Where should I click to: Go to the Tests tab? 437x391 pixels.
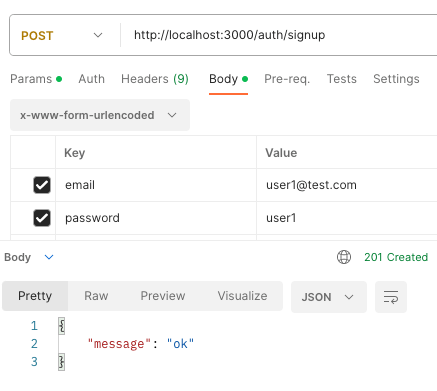[x=342, y=79]
